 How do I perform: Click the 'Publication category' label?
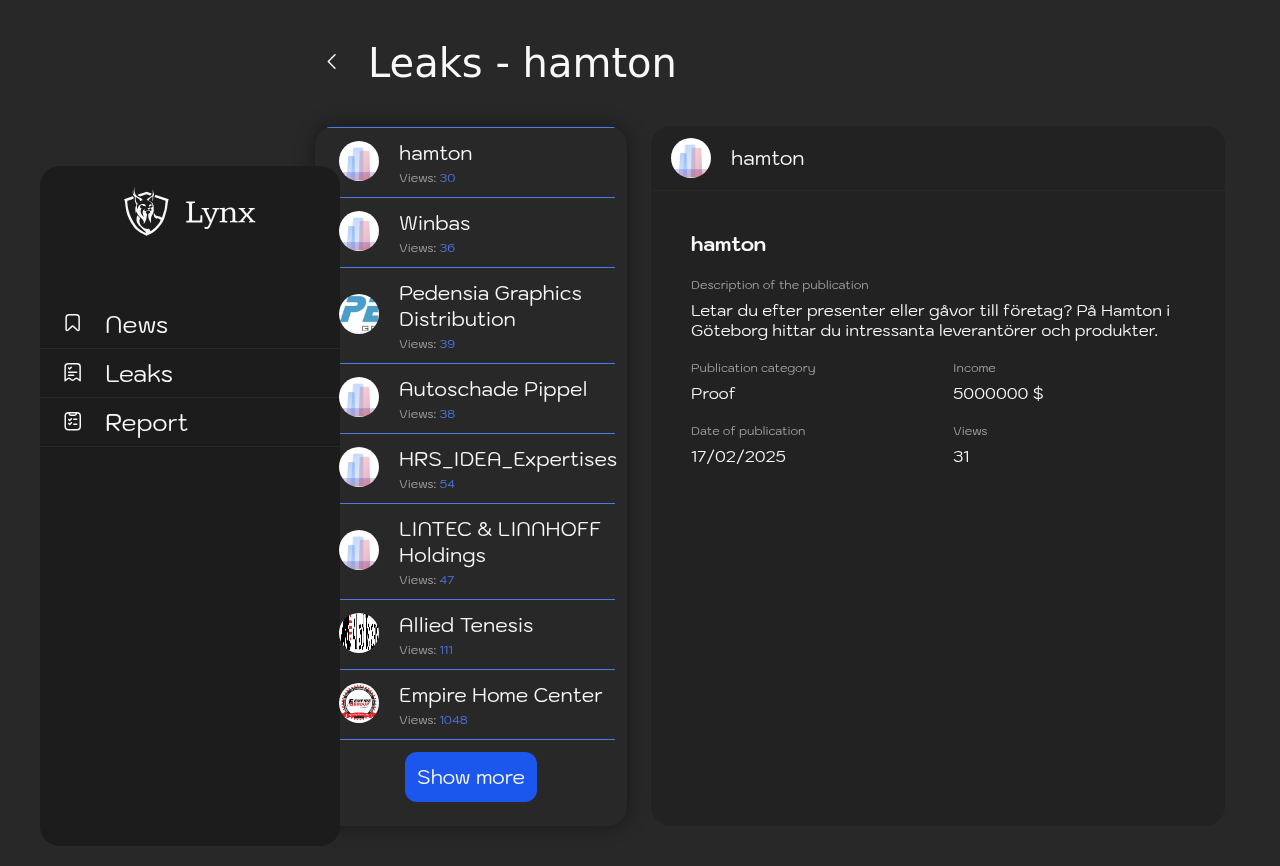tap(753, 368)
